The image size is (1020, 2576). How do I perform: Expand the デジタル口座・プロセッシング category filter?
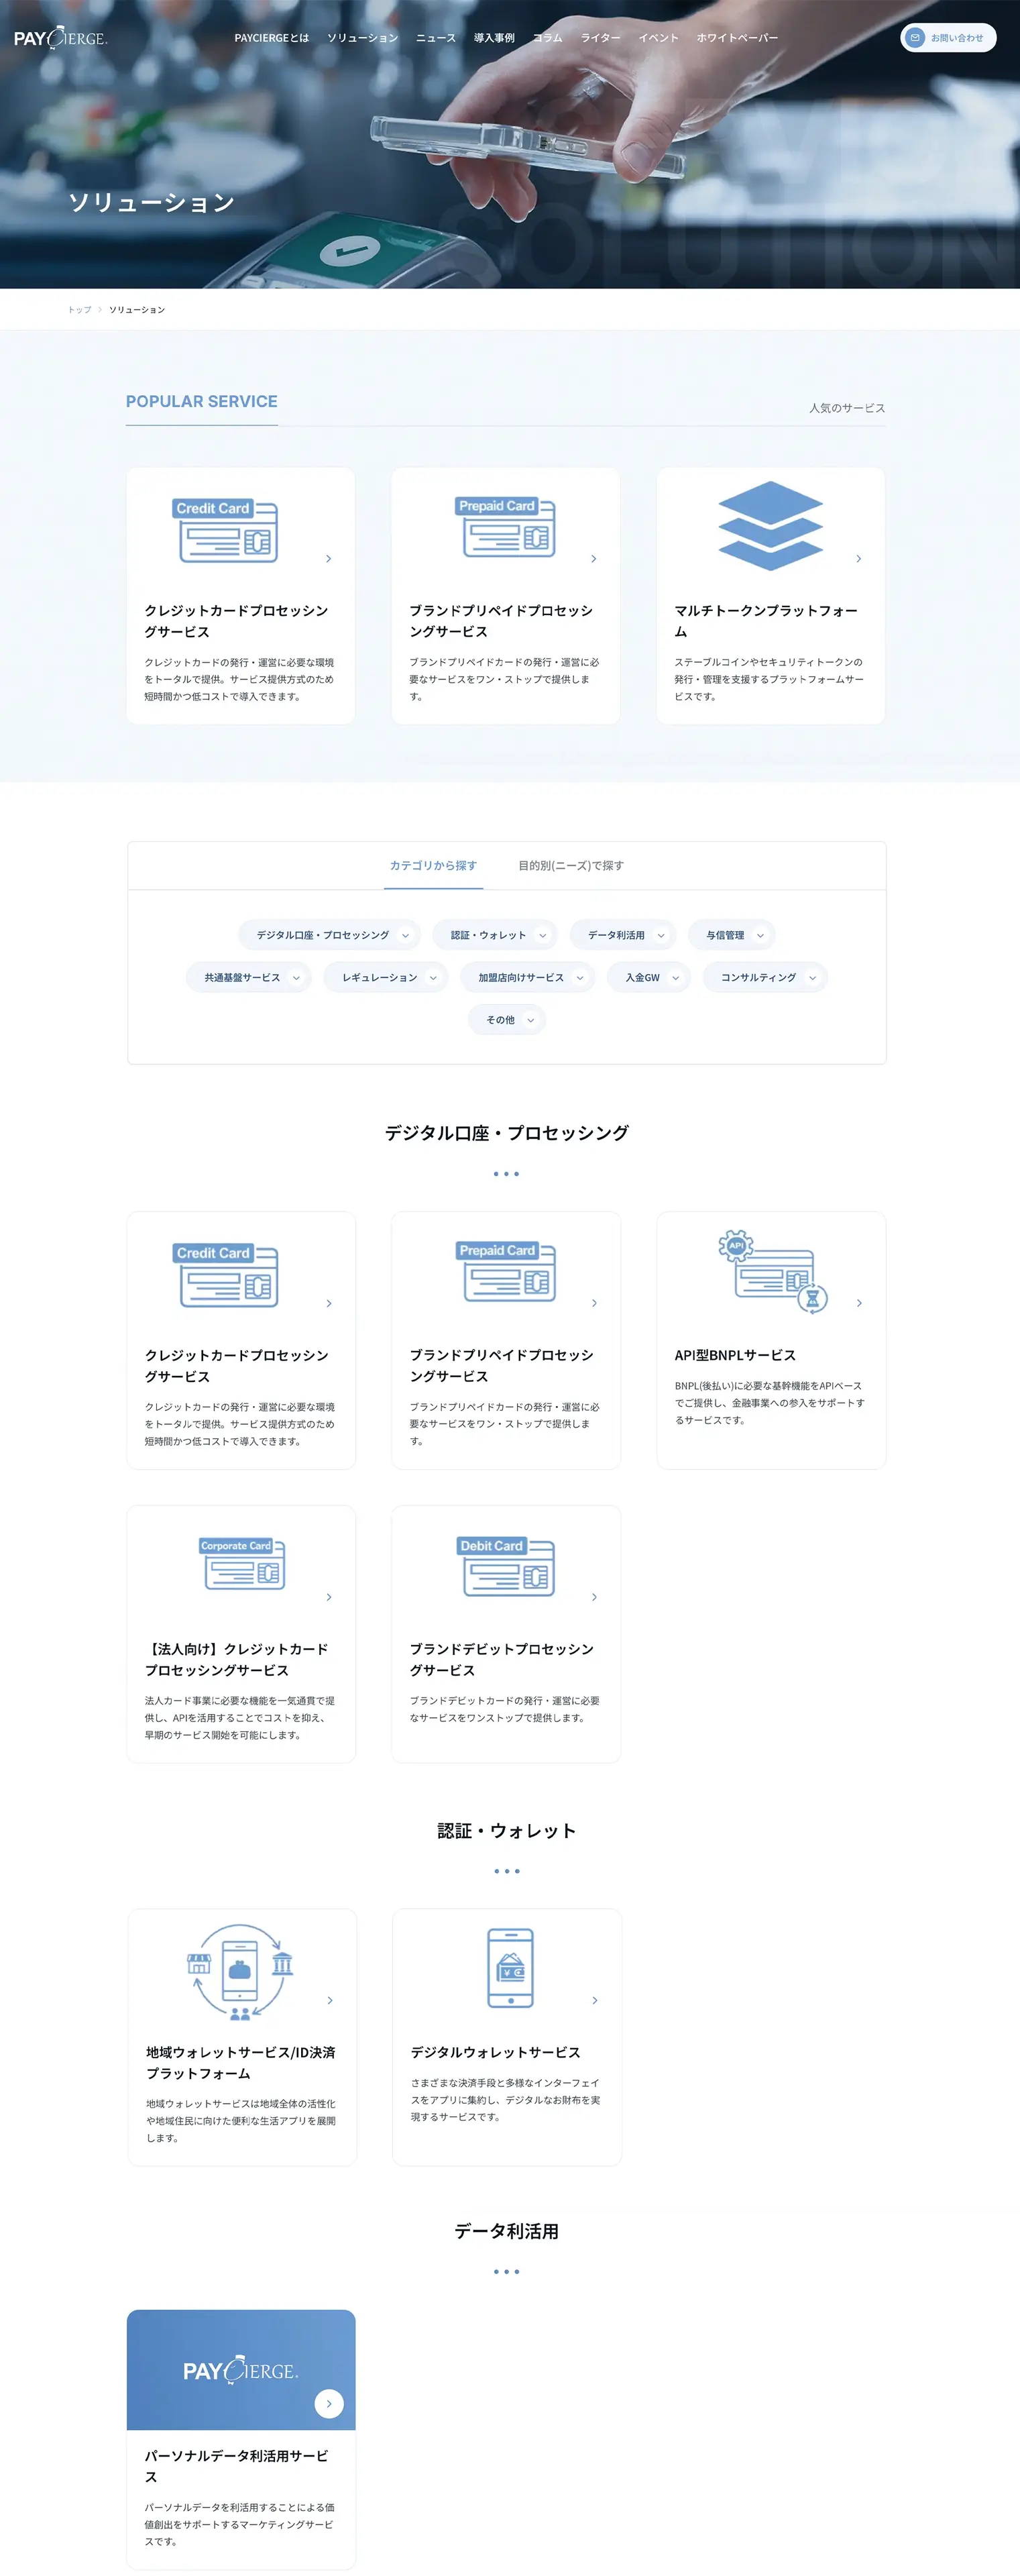[x=329, y=935]
